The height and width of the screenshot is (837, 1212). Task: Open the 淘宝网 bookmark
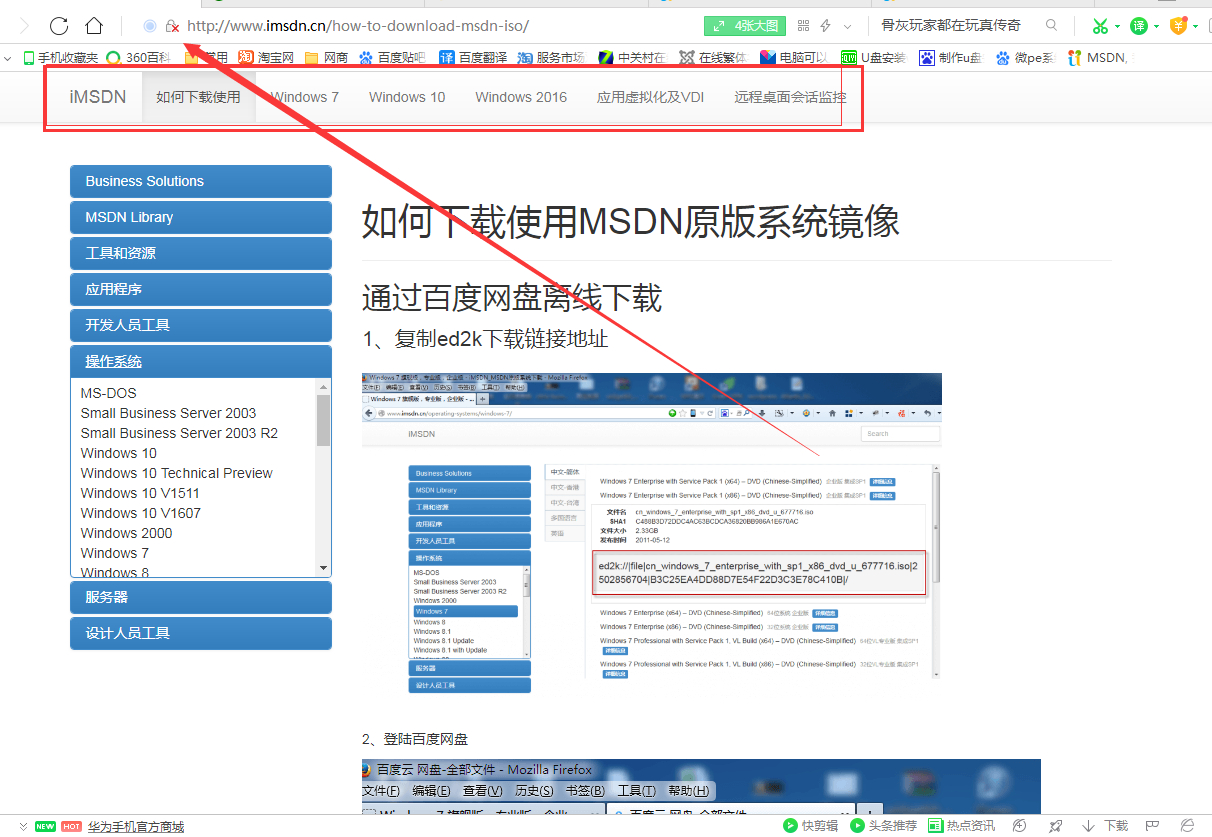(266, 58)
